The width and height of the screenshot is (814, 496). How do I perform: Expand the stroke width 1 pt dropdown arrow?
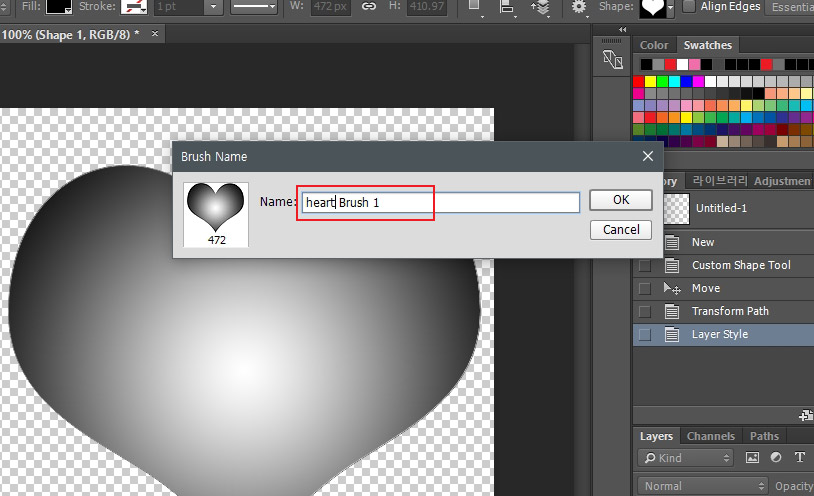point(213,7)
